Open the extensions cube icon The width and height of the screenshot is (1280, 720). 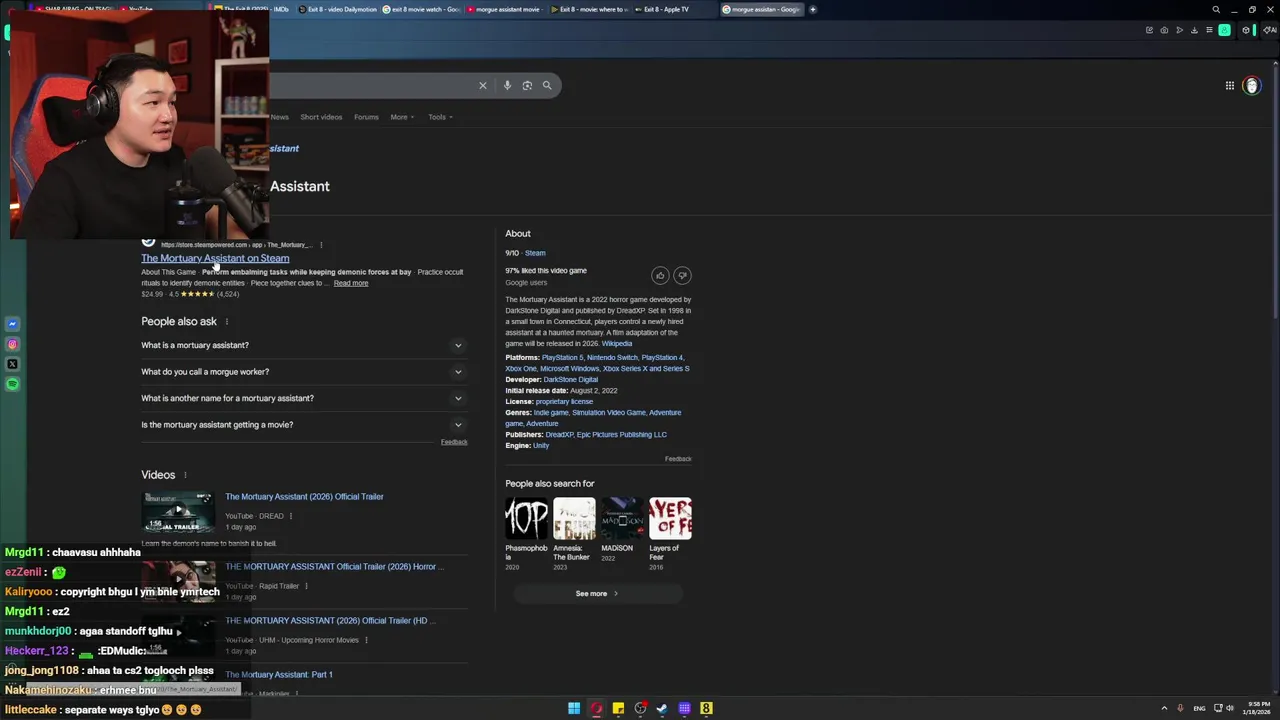click(x=1246, y=30)
